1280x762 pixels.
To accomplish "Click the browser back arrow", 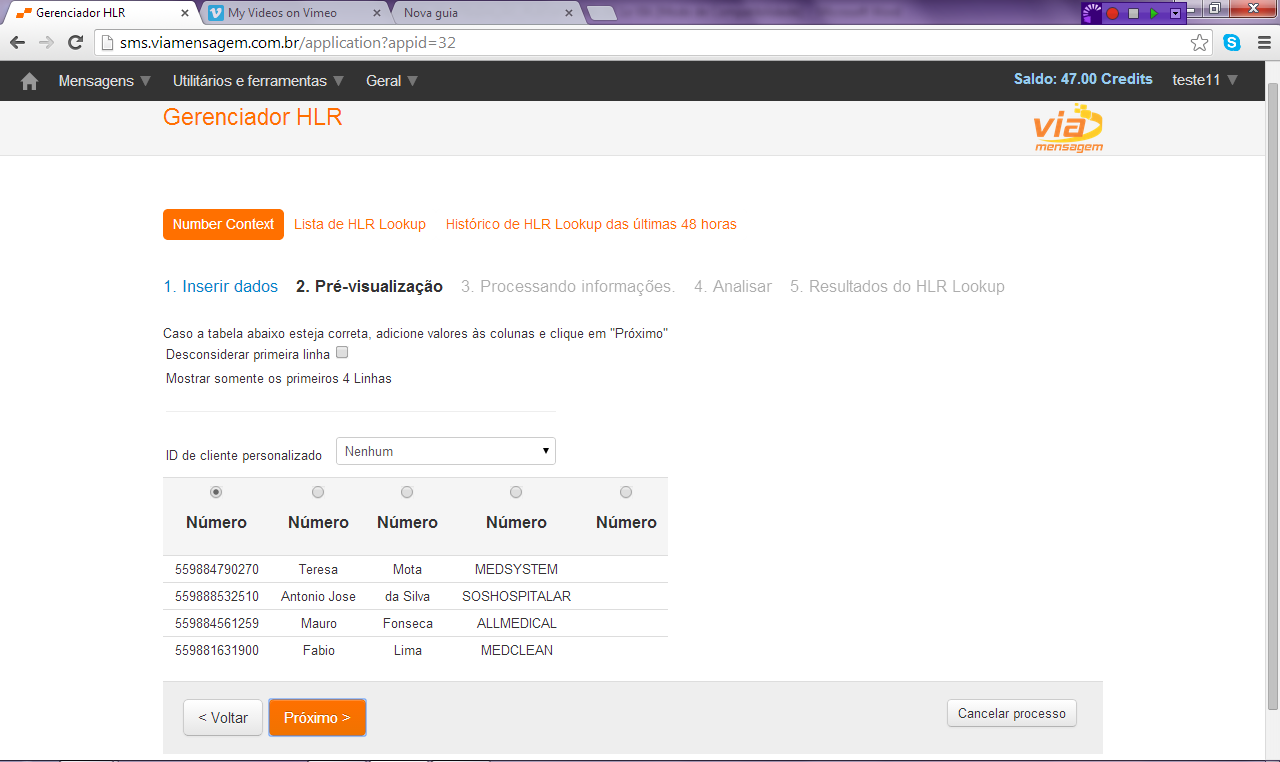I will coord(17,43).
